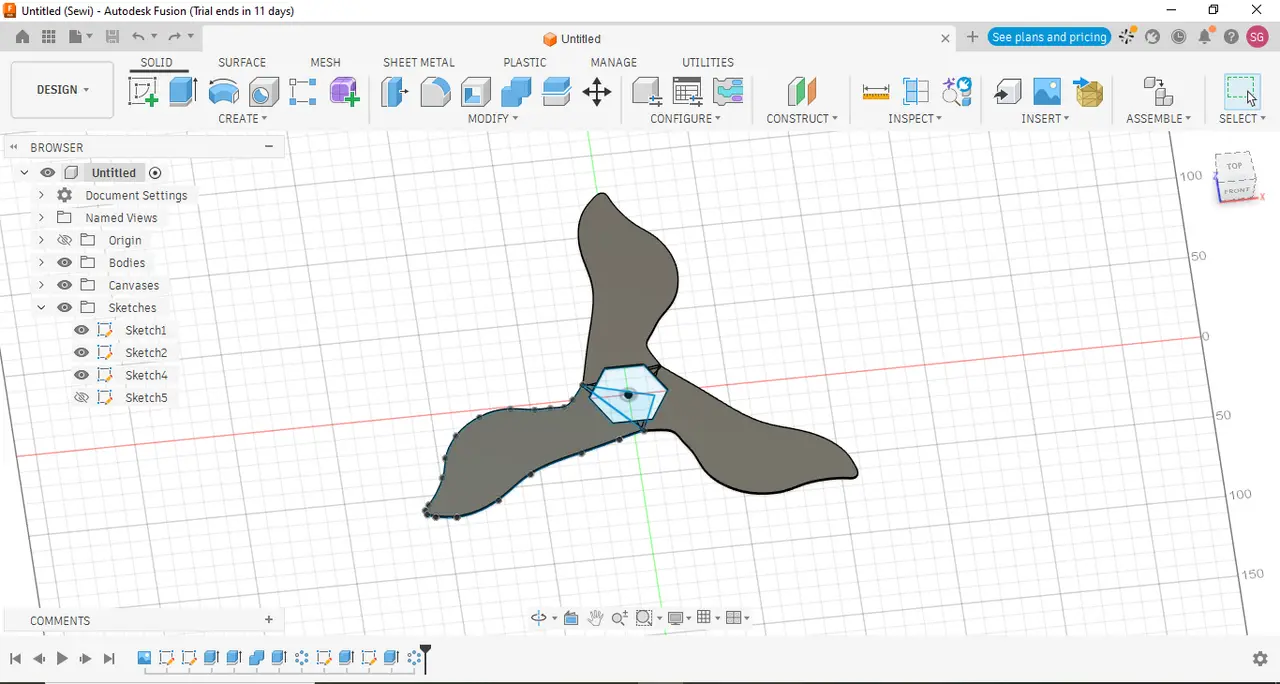The image size is (1280, 684).
Task: Click the Save icon
Action: (112, 37)
